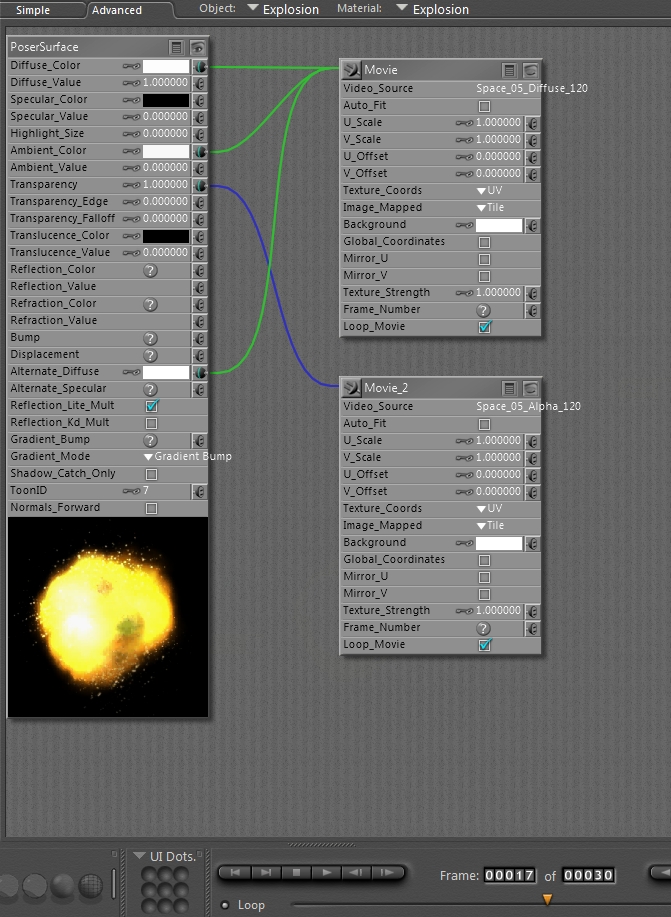Viewport: 671px width, 917px height.
Task: Uncheck Loop_Movie in the Movie node
Action: coord(485,327)
